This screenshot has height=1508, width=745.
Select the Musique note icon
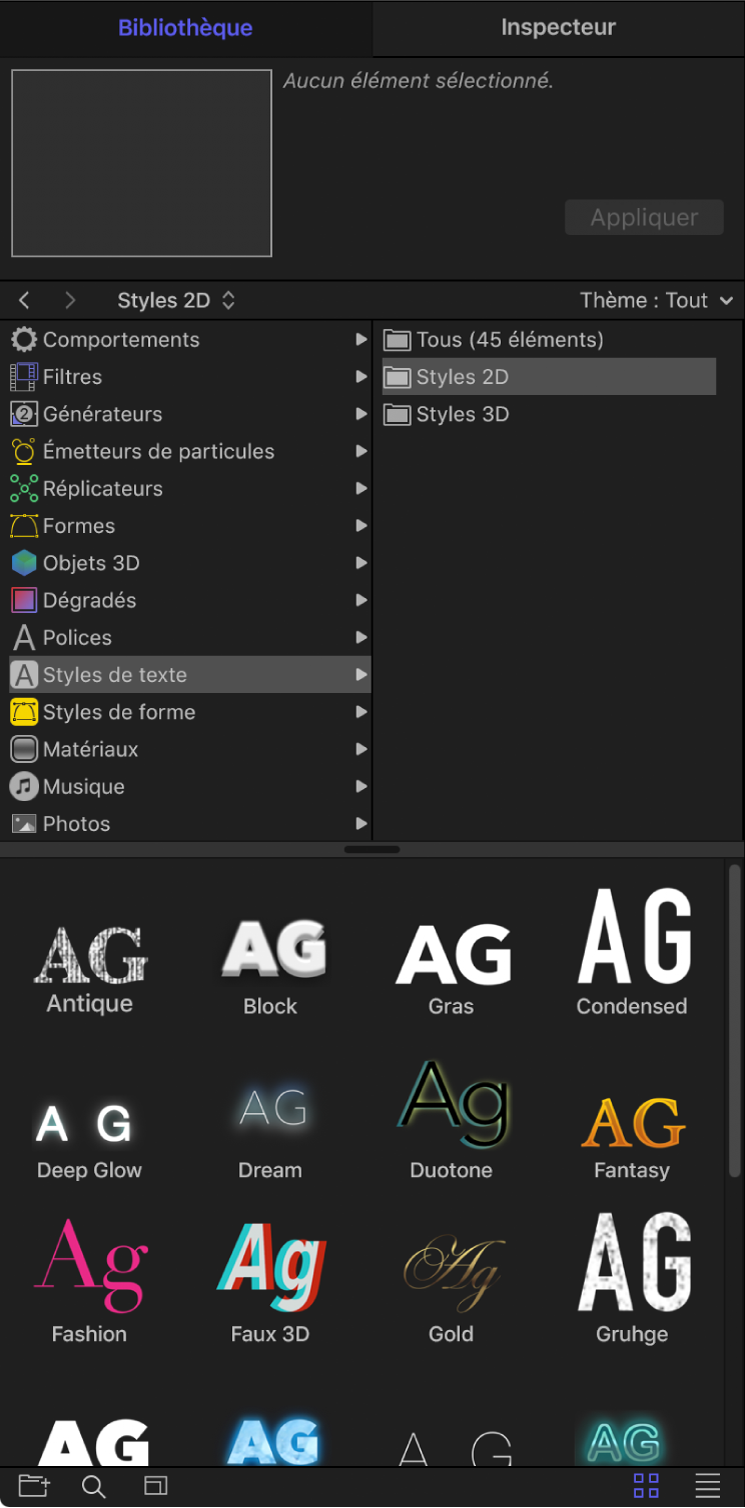click(x=24, y=787)
